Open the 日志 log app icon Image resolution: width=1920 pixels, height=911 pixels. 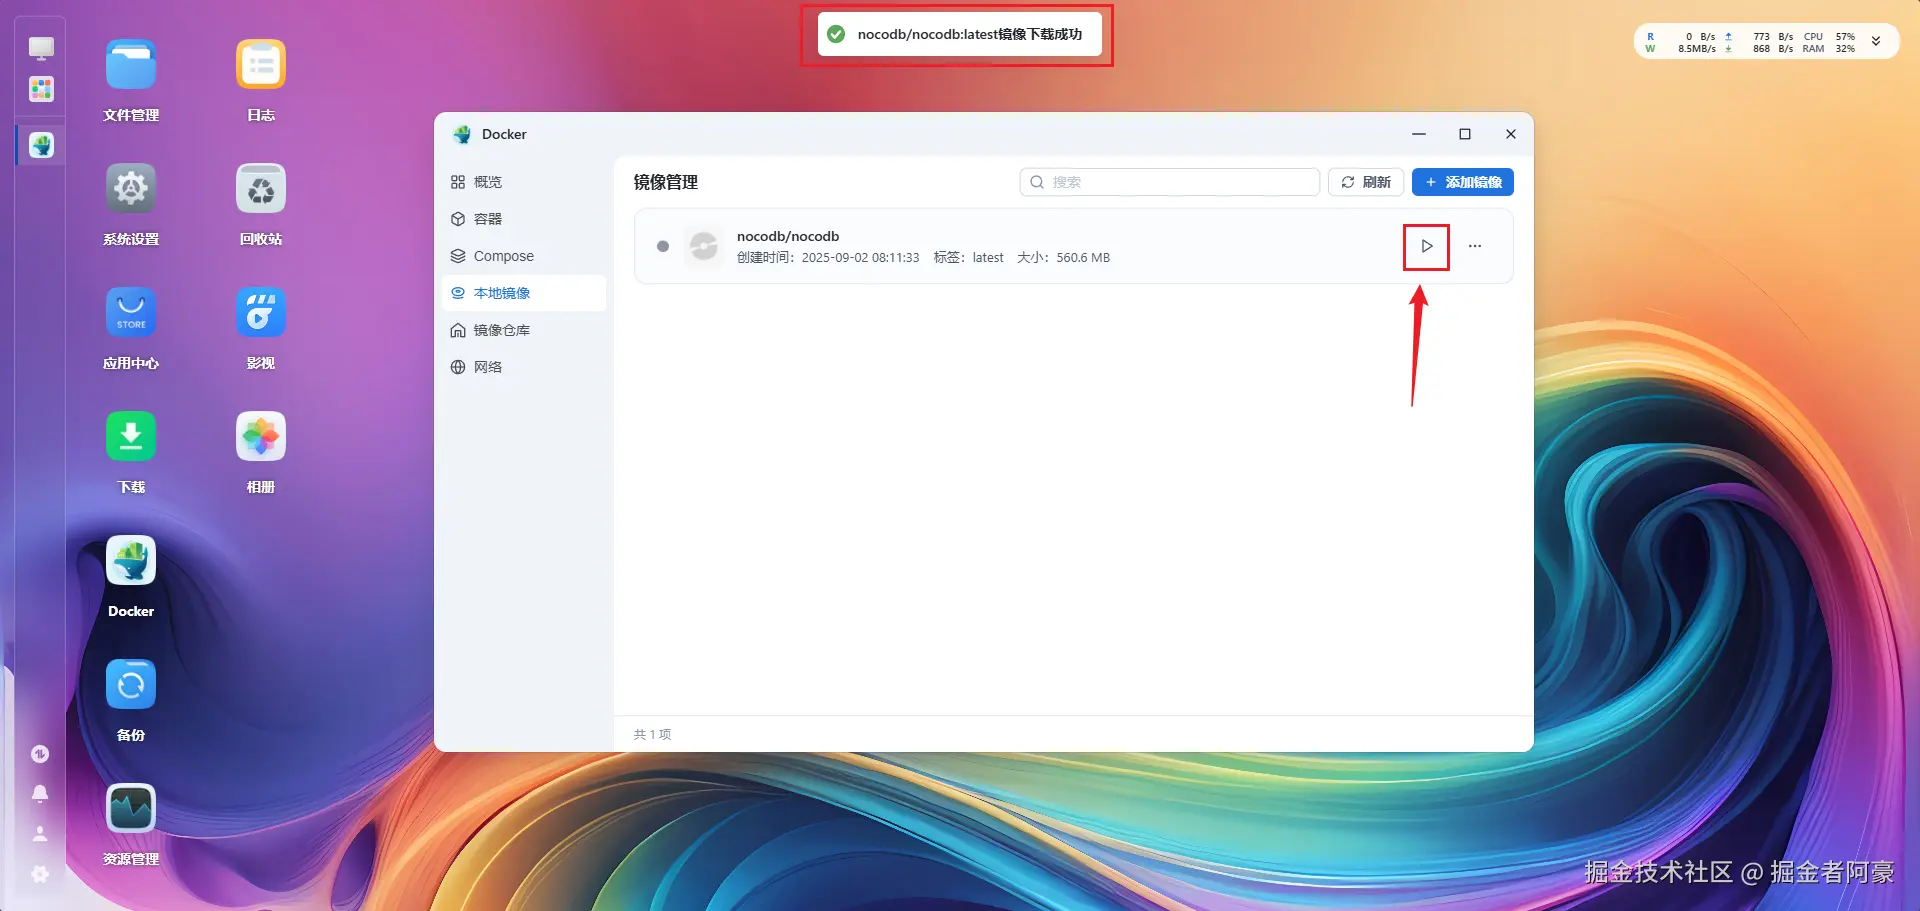click(x=261, y=65)
